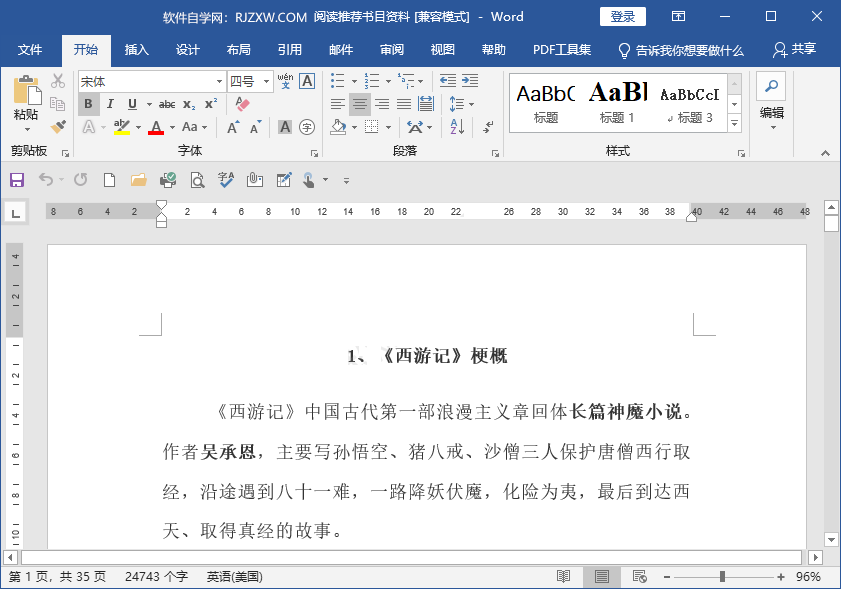Click the 登录 button

(622, 16)
